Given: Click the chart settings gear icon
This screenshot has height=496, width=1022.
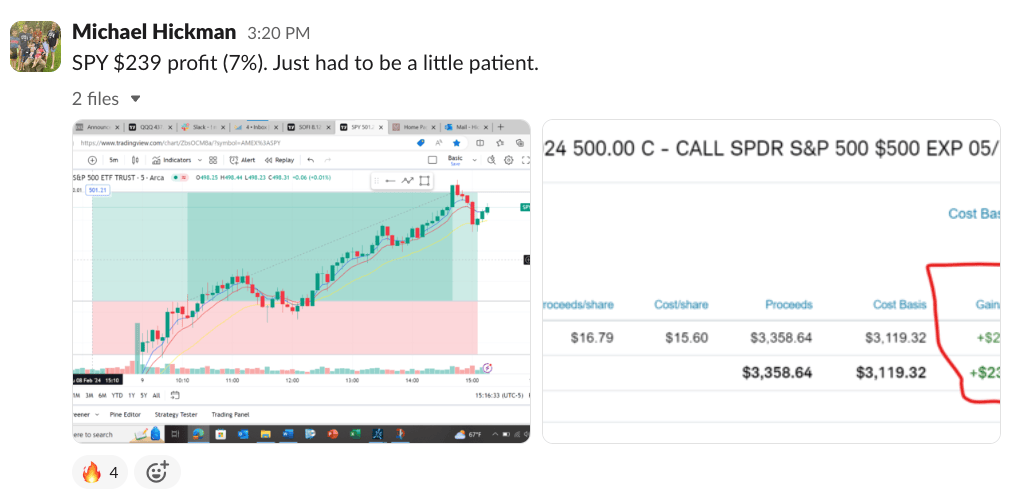Looking at the screenshot, I should 508,160.
